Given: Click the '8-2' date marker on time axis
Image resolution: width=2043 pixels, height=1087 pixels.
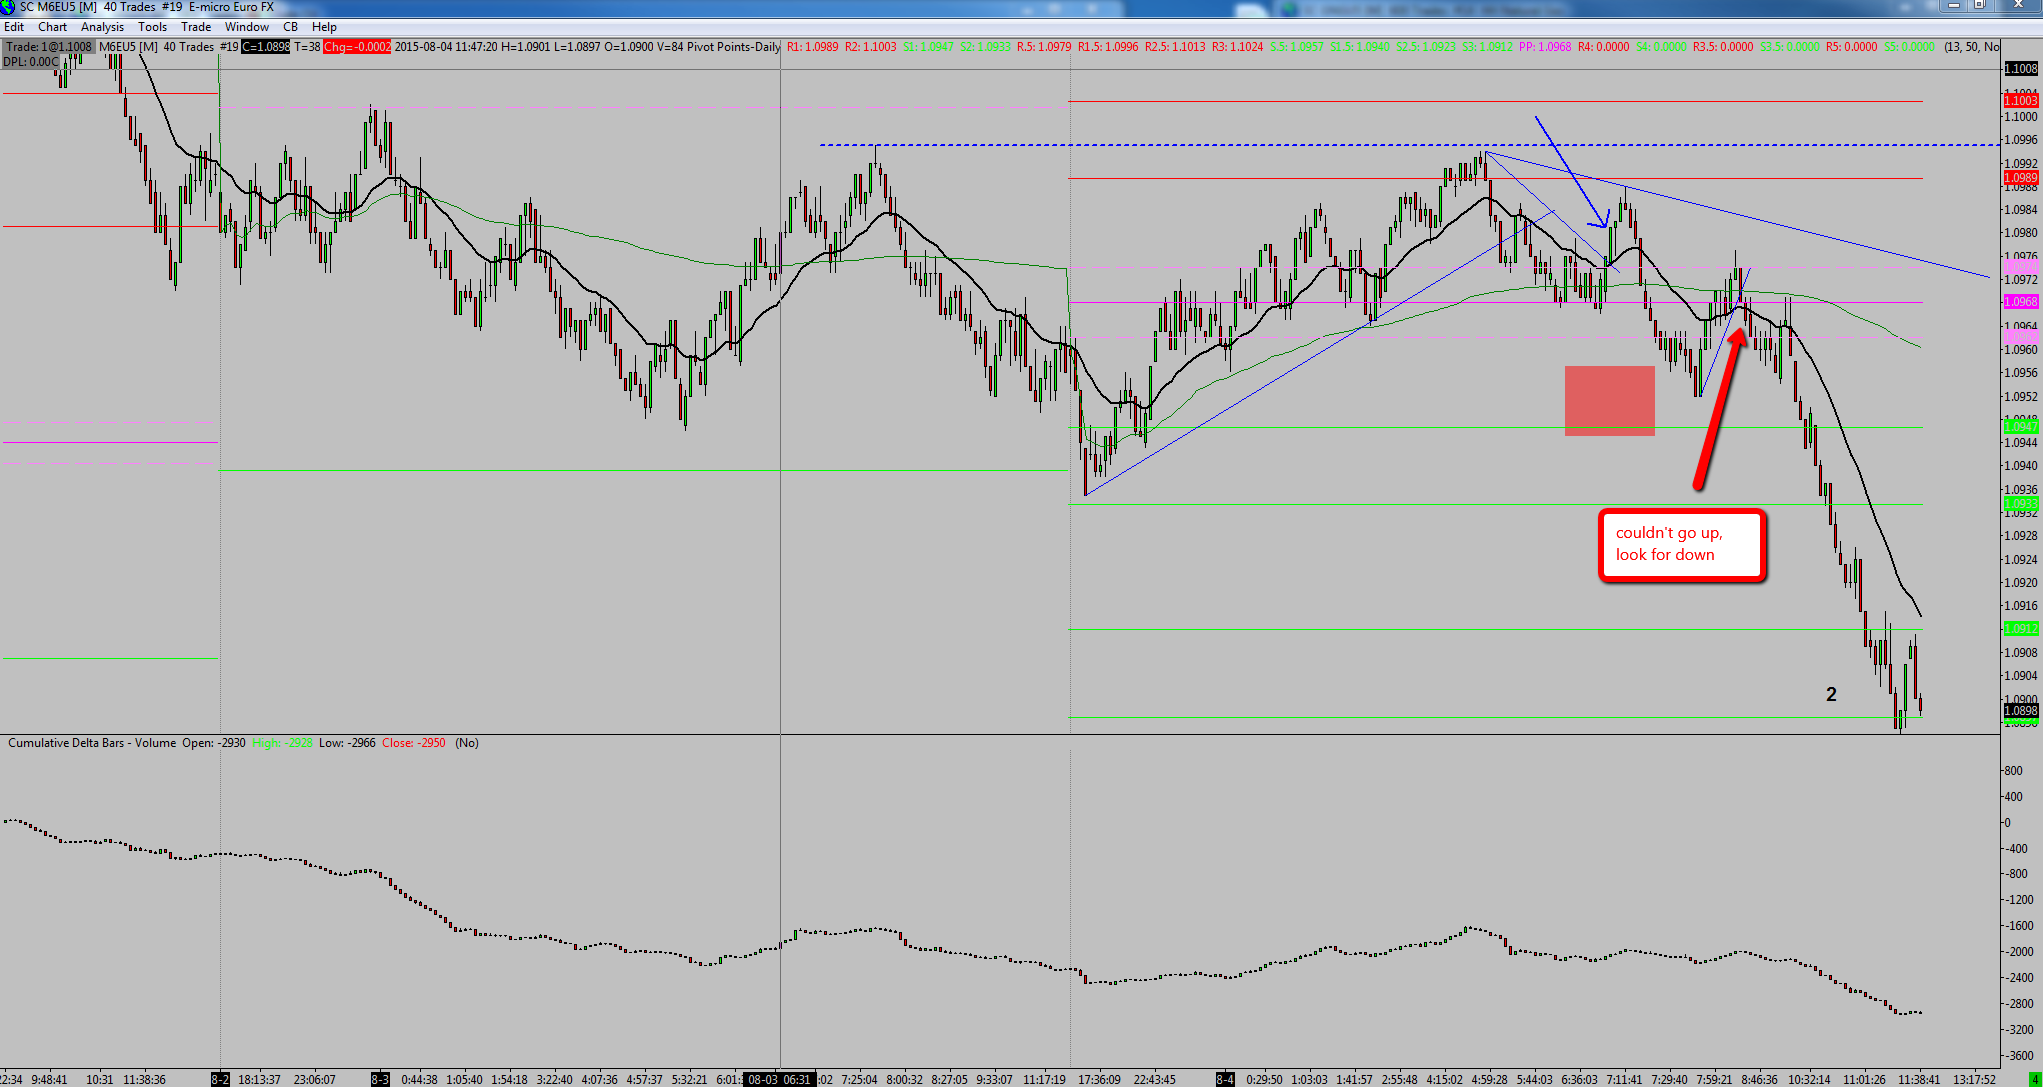Looking at the screenshot, I should [220, 1080].
